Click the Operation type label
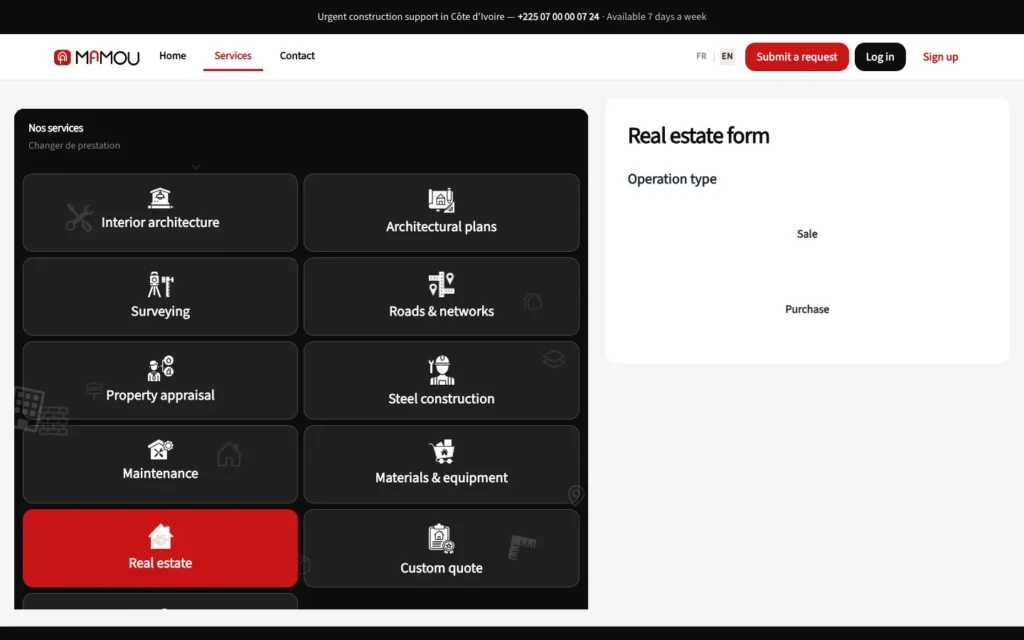The width and height of the screenshot is (1024, 640). tap(672, 179)
